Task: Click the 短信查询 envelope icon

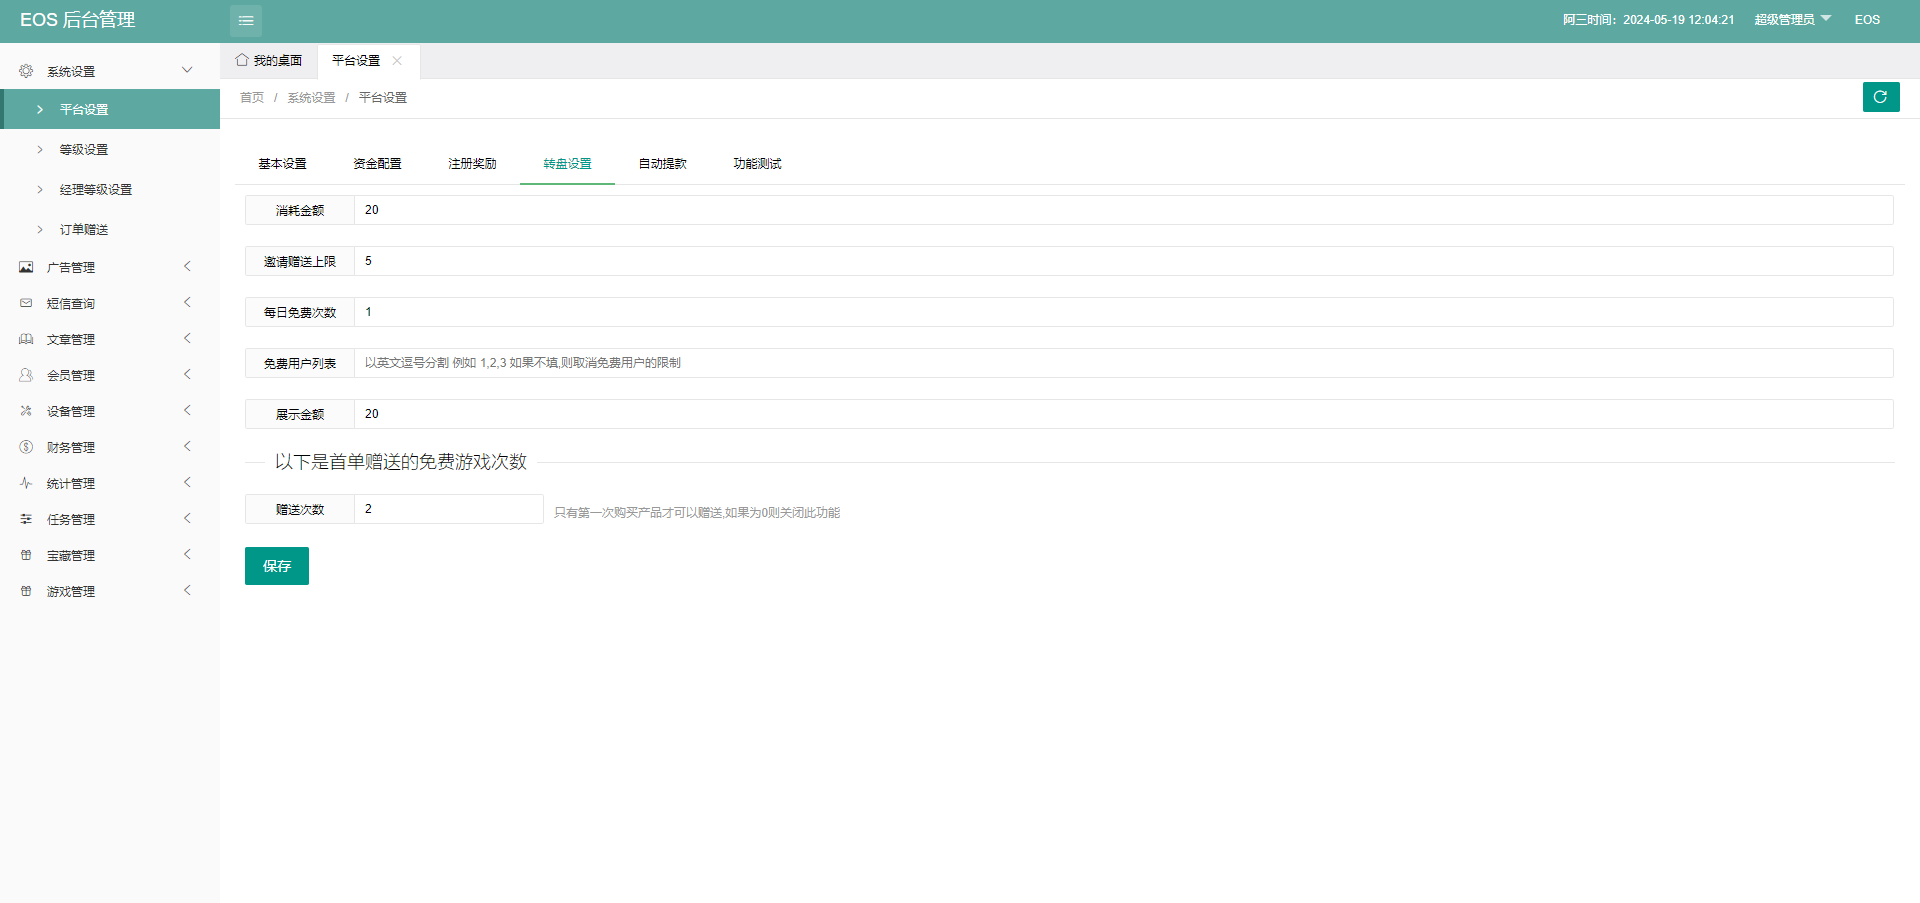Action: coord(26,303)
